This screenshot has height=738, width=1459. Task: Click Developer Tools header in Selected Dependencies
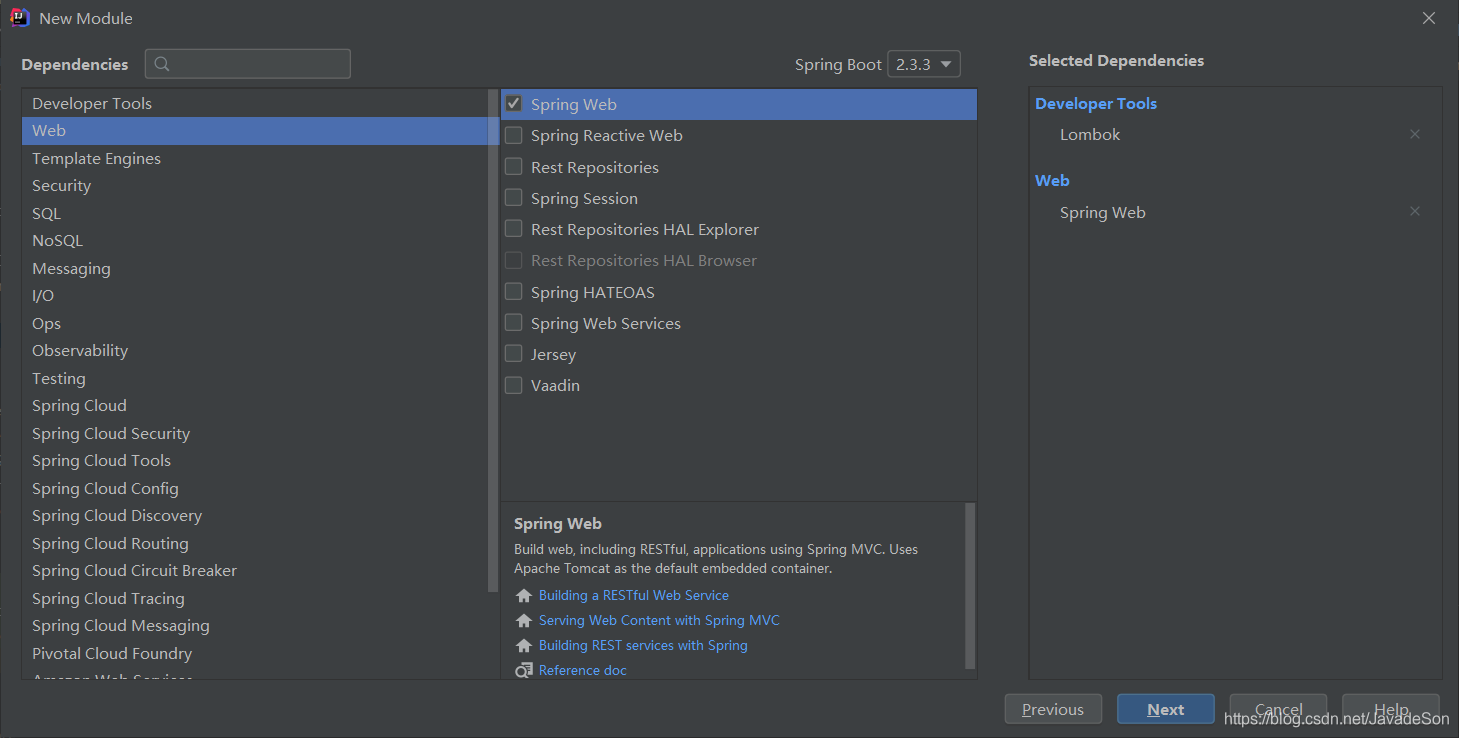(1096, 103)
